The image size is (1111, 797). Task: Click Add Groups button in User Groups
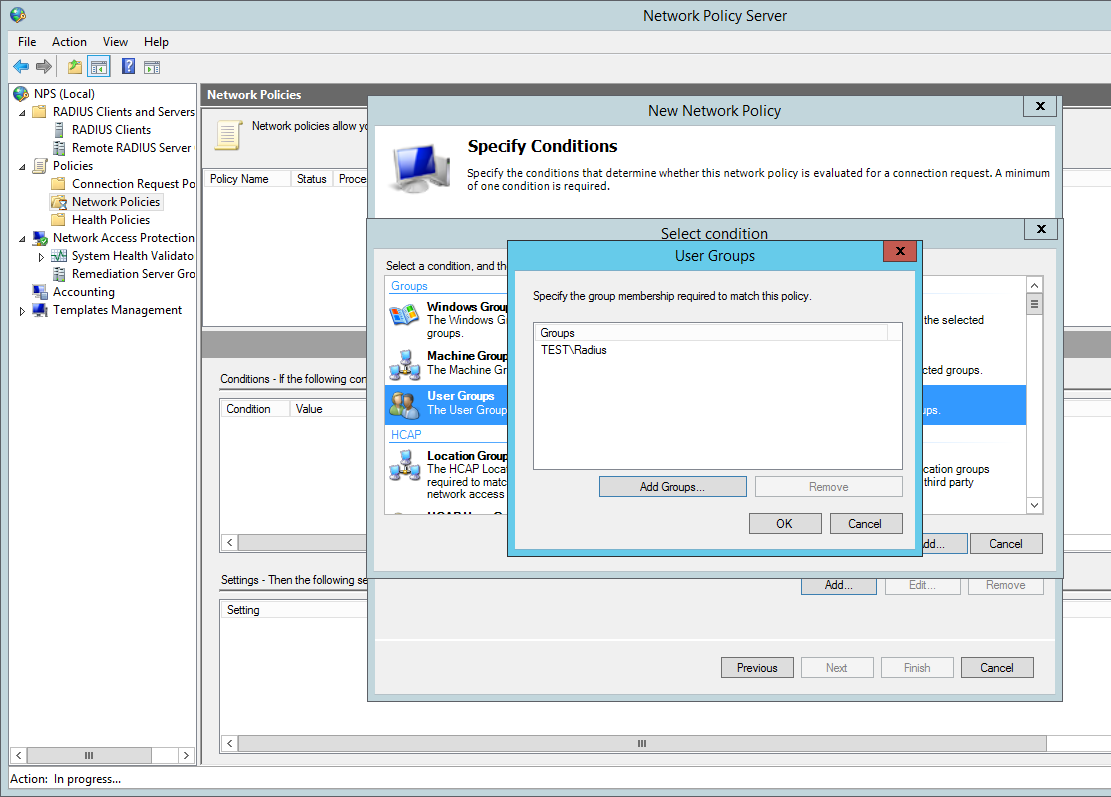pos(672,487)
